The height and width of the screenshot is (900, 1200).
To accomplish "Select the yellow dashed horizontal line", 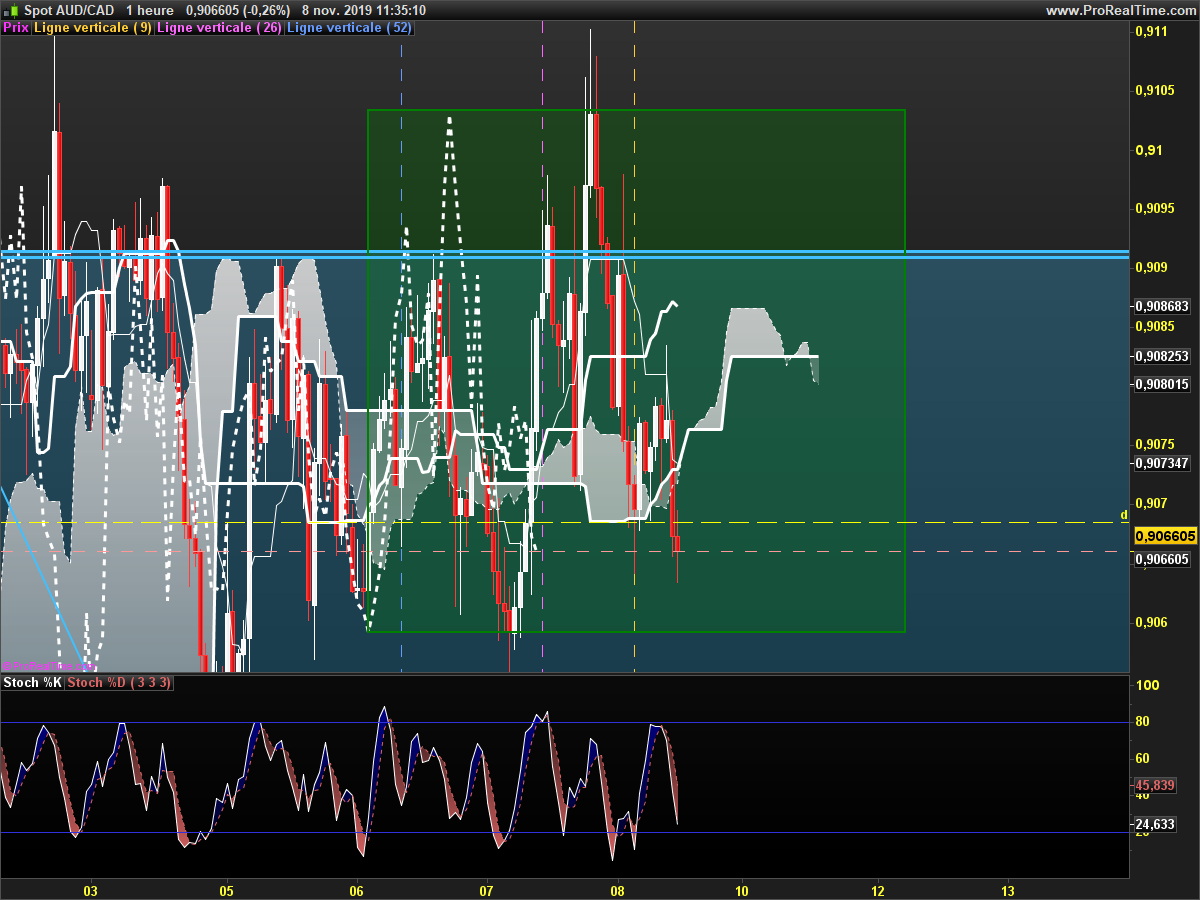I will coord(565,523).
